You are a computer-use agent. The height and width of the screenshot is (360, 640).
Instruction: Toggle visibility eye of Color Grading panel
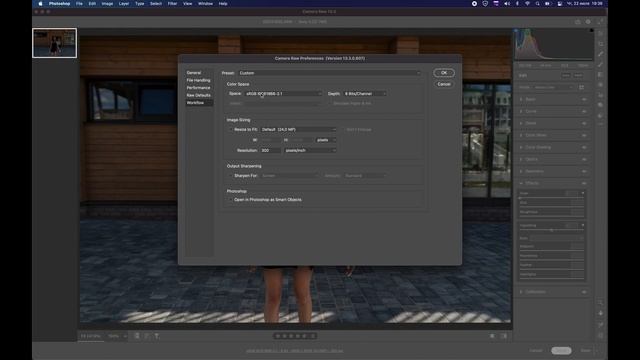[584, 147]
